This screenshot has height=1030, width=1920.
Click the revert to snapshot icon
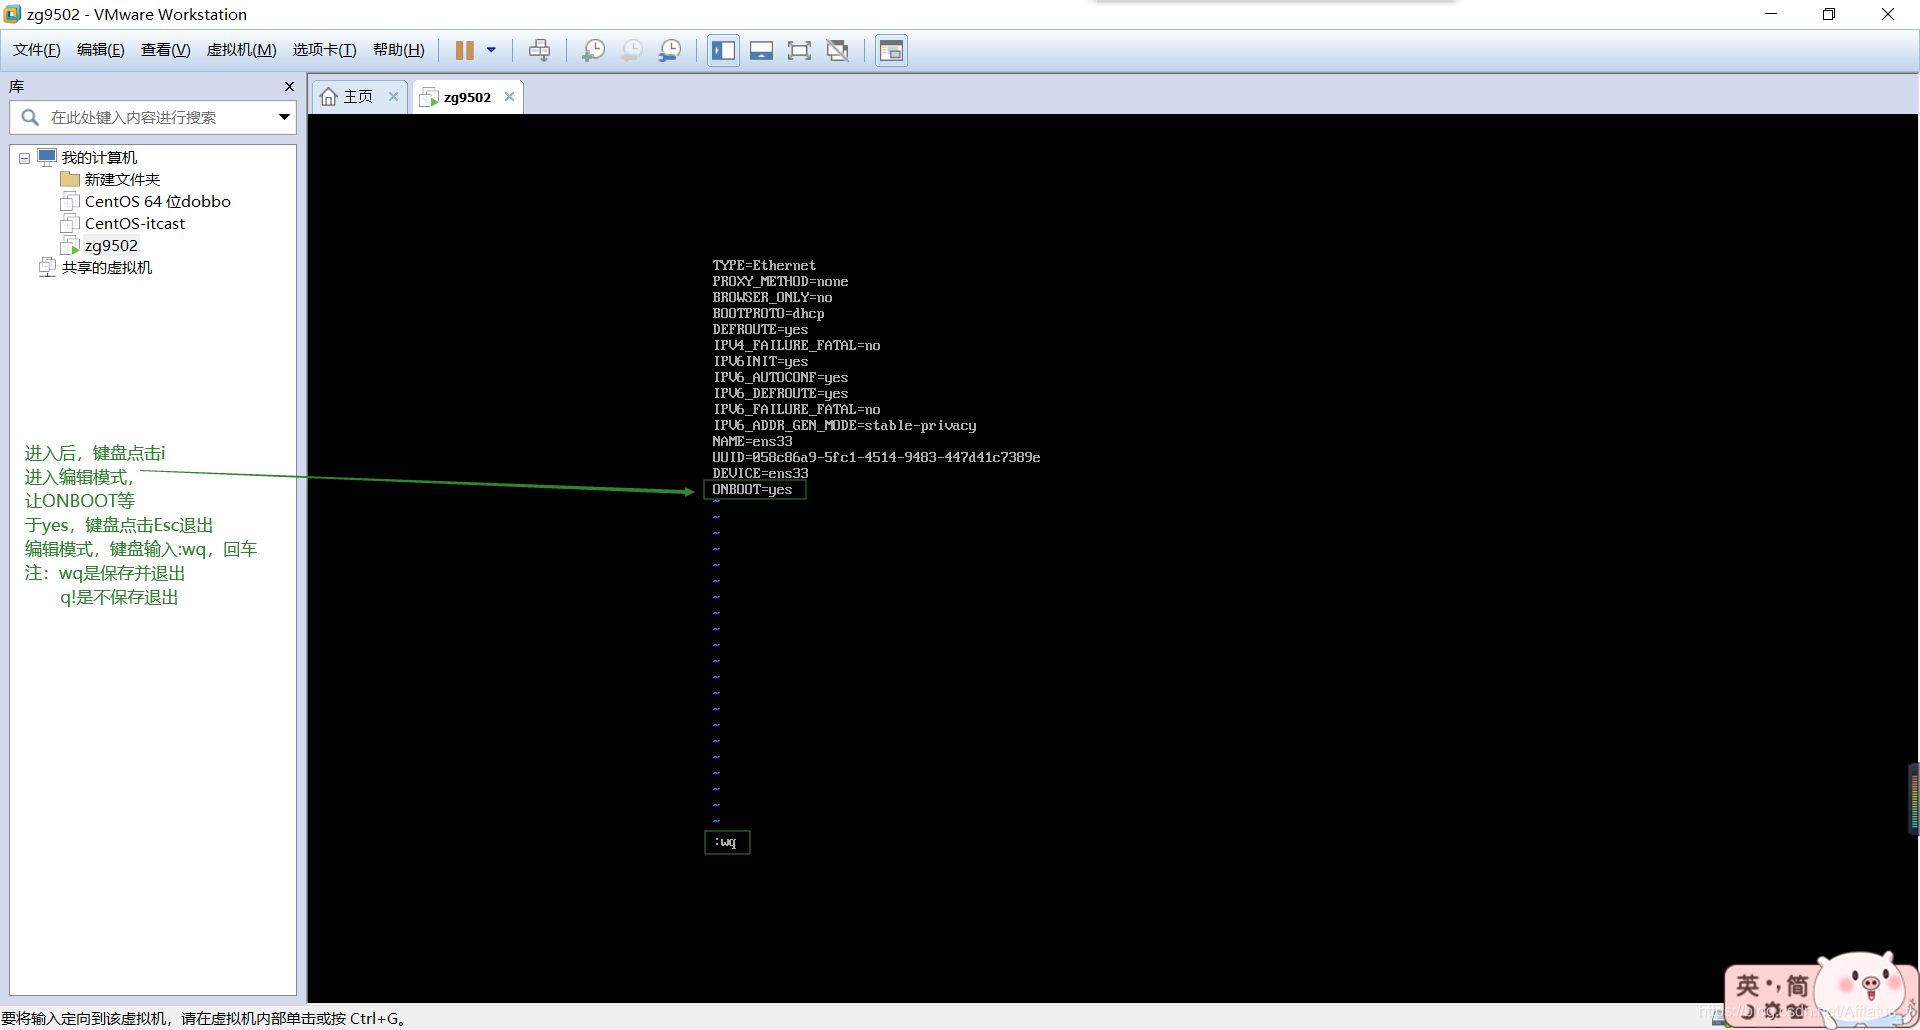(x=632, y=50)
